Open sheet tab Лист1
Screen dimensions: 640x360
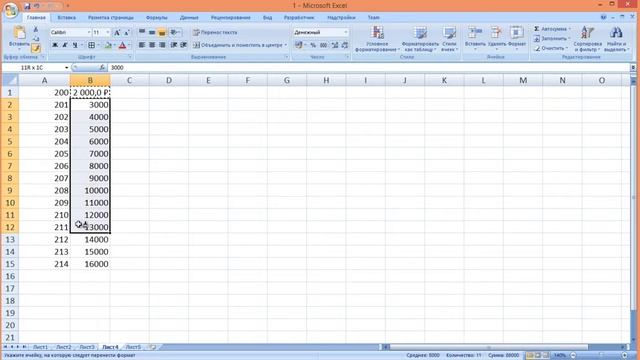40,347
